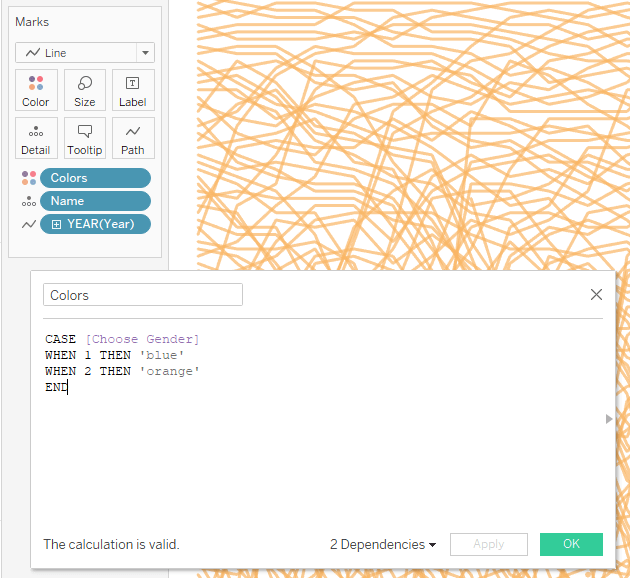
Task: Open the Tooltip marks card
Action: tap(85, 138)
